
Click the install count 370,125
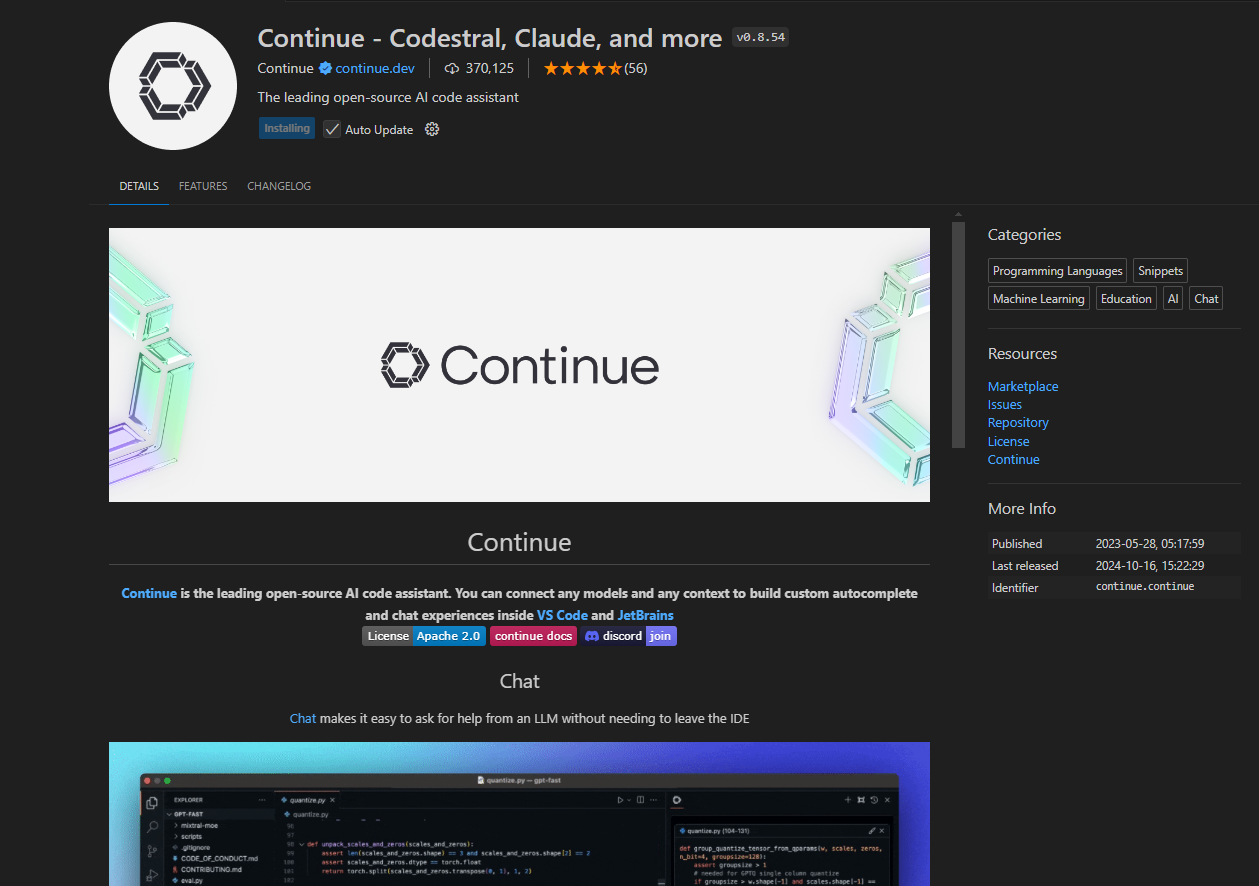click(x=490, y=69)
